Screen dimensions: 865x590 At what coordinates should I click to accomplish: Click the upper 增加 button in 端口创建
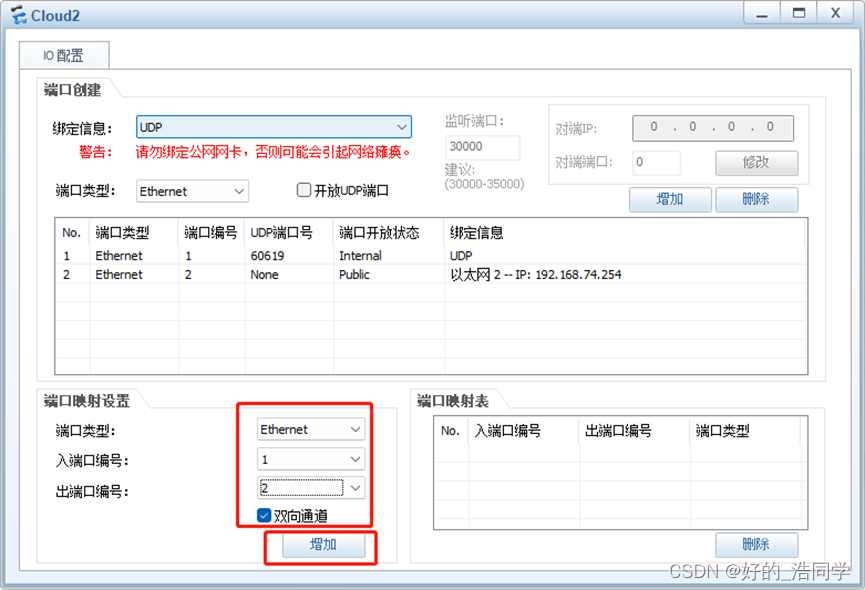coord(670,199)
